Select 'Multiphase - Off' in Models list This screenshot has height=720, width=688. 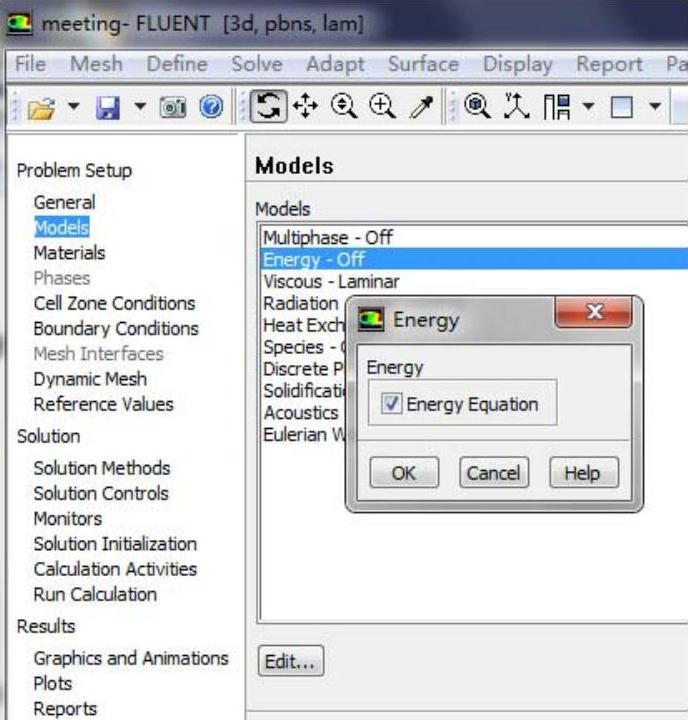(x=474, y=237)
